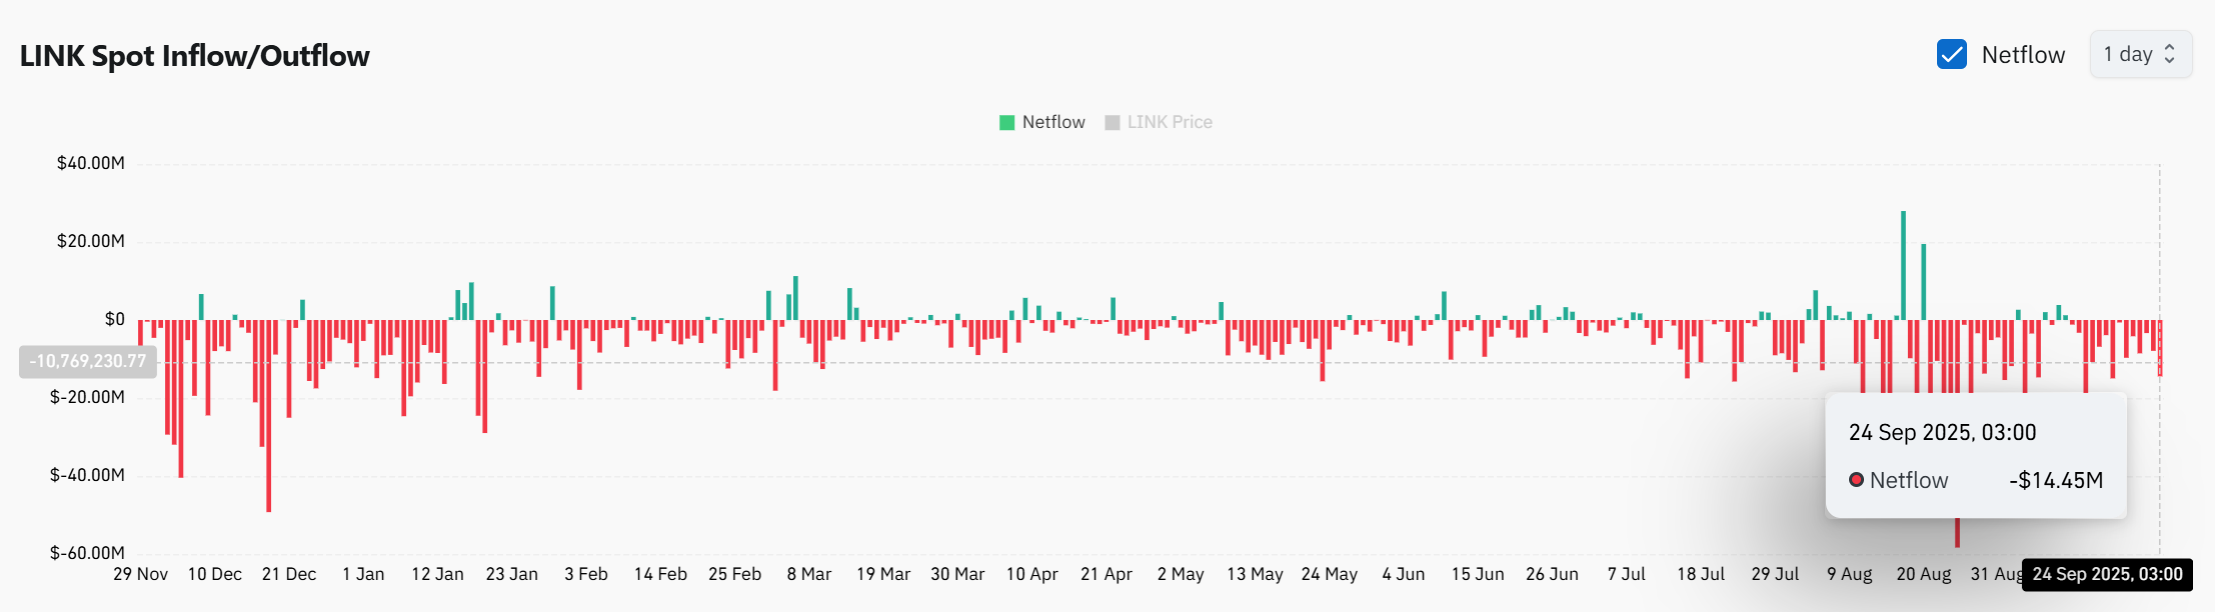Image resolution: width=2215 pixels, height=612 pixels.
Task: Click the 20 Aug x-axis date label
Action: pyautogui.click(x=1923, y=574)
